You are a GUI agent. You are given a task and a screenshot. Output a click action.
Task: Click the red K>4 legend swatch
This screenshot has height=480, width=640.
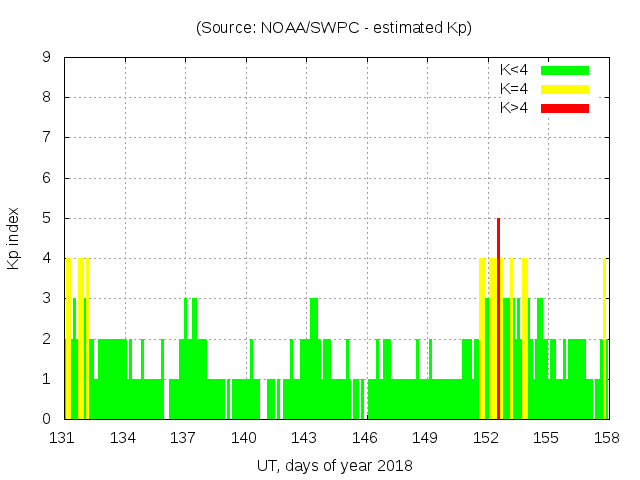(565, 107)
